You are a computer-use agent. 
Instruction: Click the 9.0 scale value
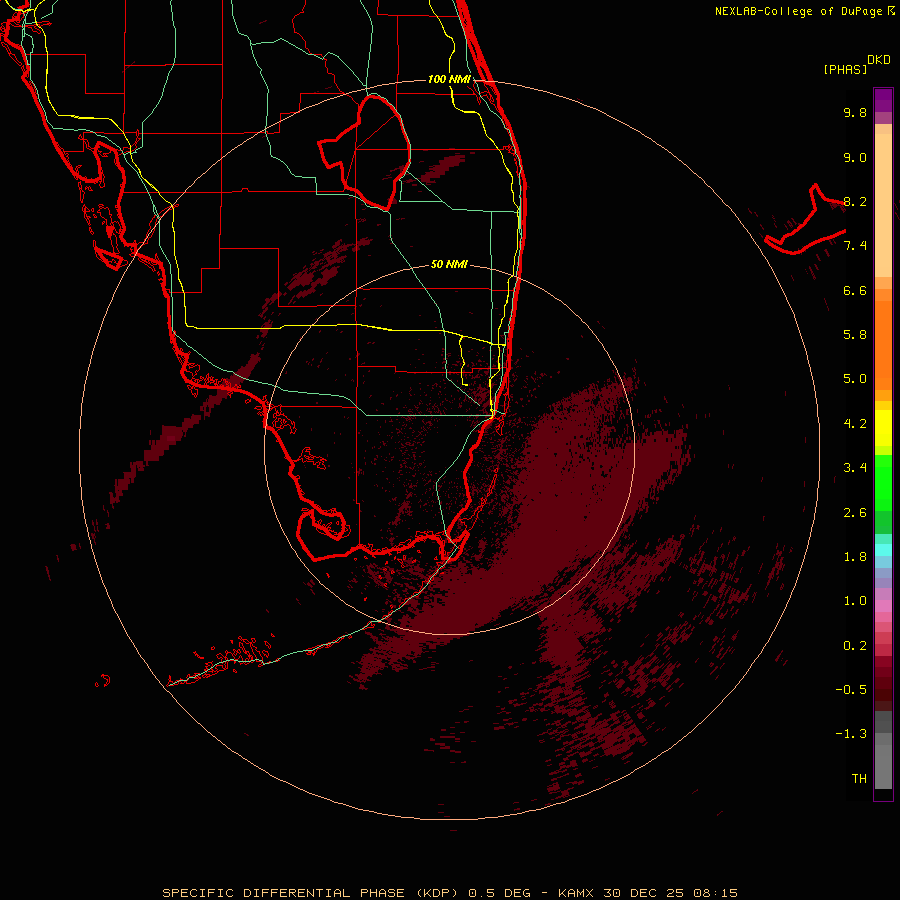coord(855,157)
